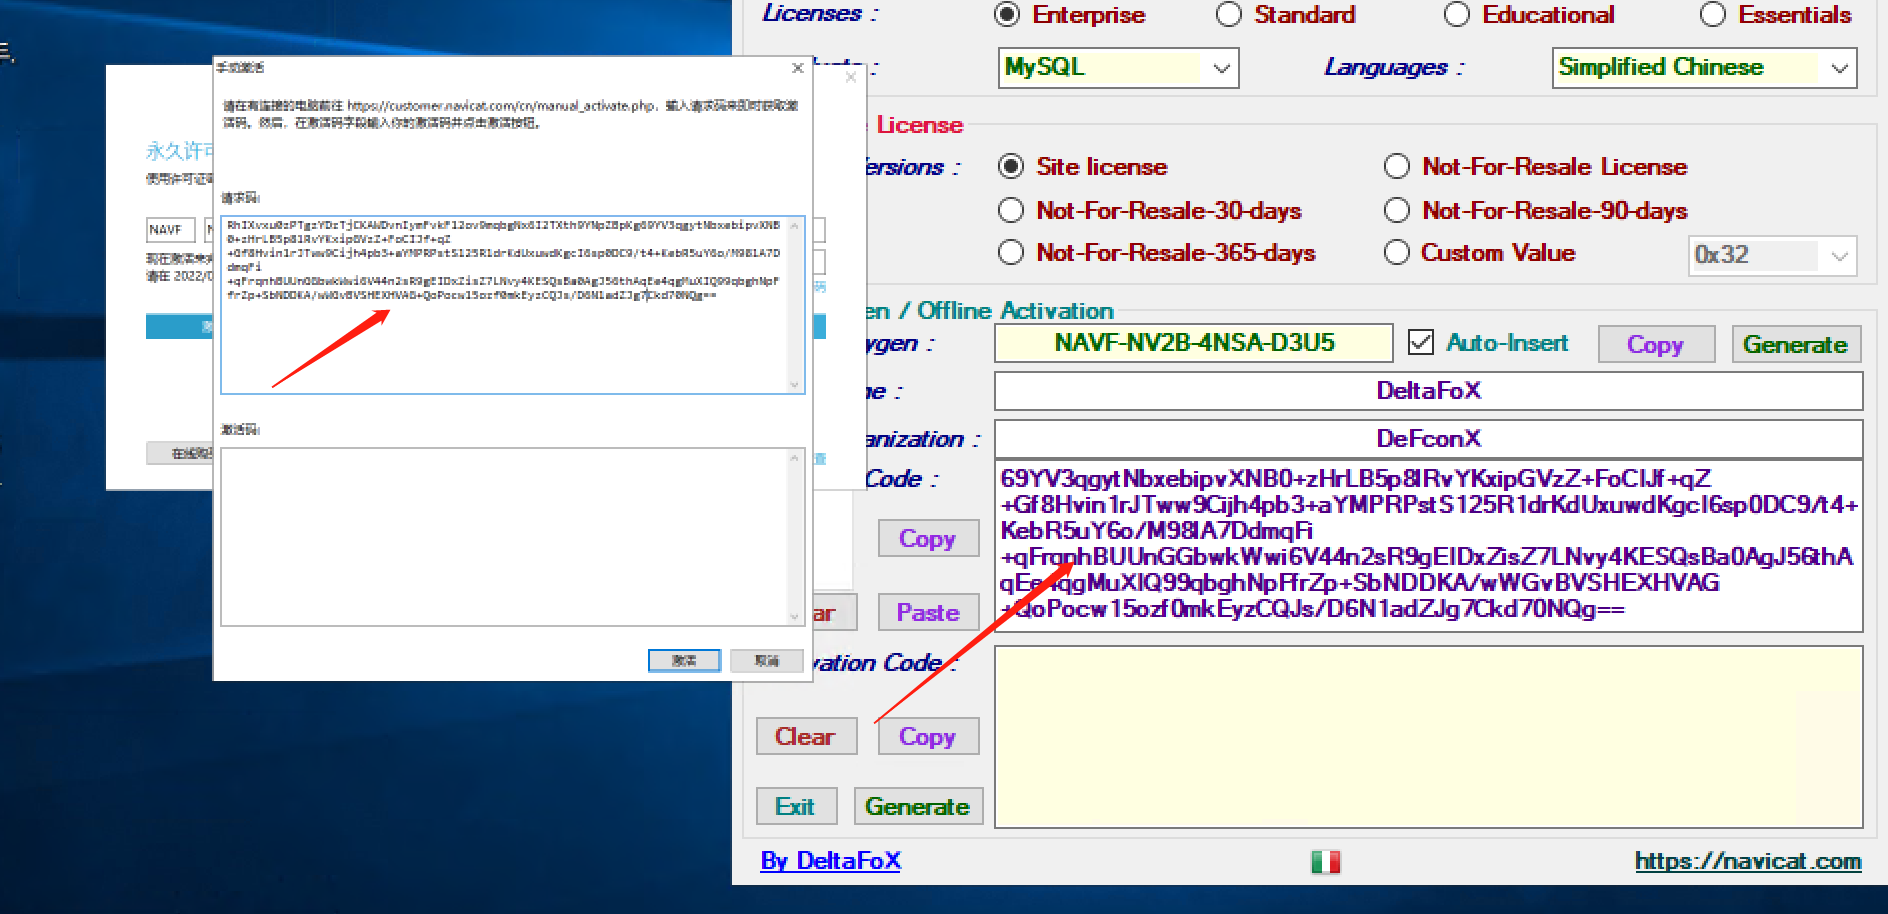The width and height of the screenshot is (1888, 914).
Task: Click the DeFconX organization field
Action: click(x=1428, y=439)
